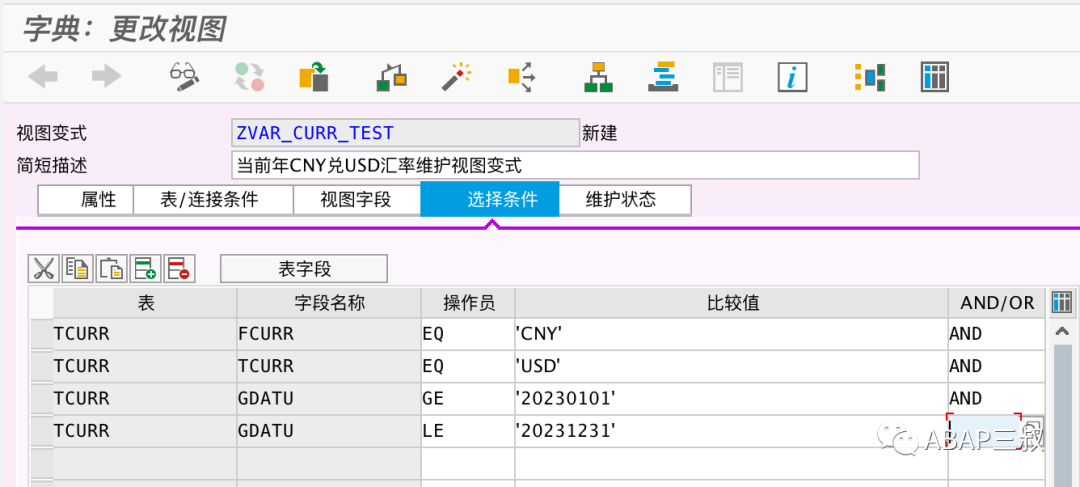Click the other object icon

pyautogui.click(x=314, y=76)
